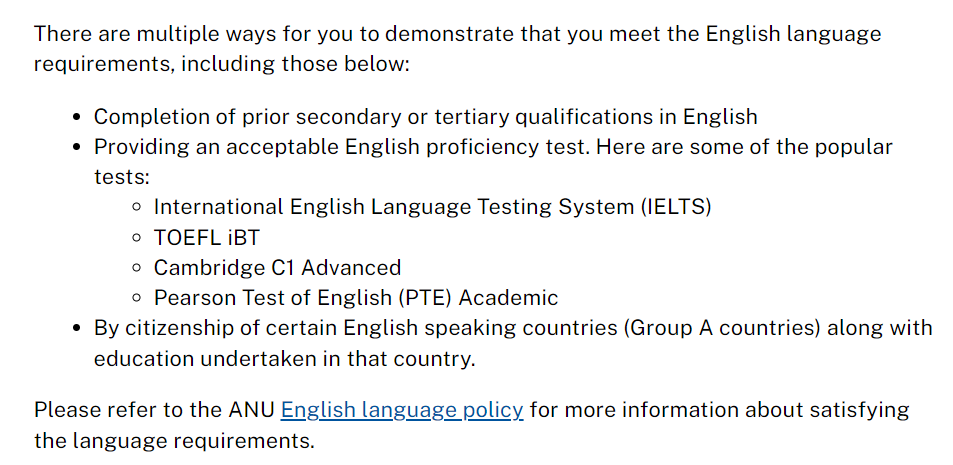This screenshot has width=953, height=465.
Task: Click the 'Pearson Test of English (PTE) Academic' item
Action: [355, 298]
